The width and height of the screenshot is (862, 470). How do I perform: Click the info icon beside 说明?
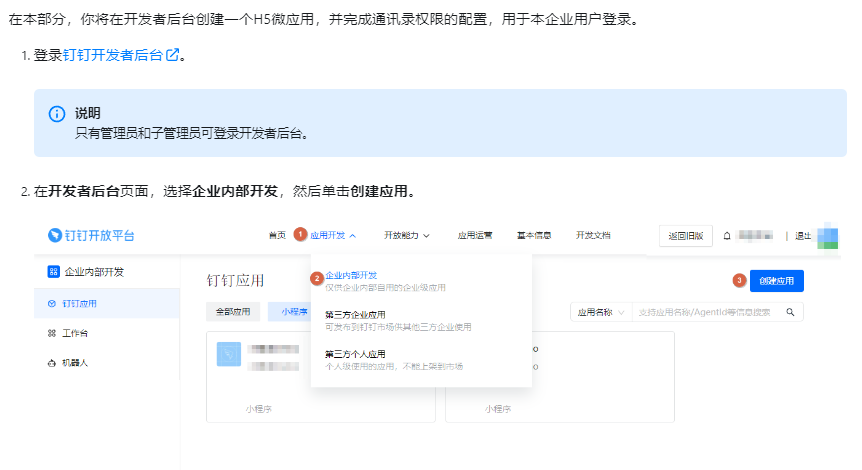[x=57, y=114]
